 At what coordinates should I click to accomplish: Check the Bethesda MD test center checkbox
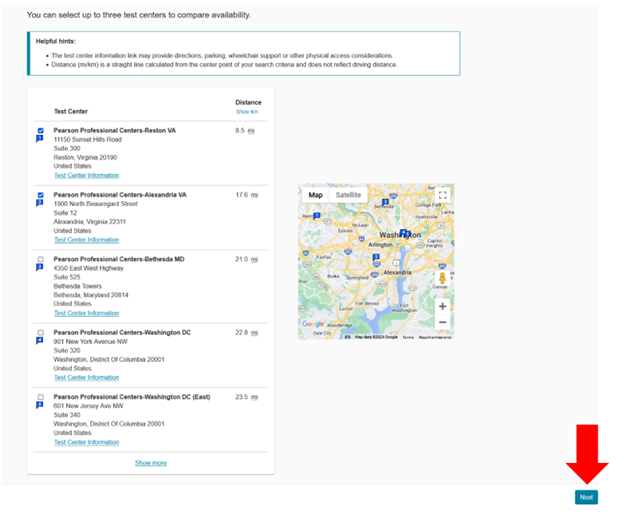click(x=41, y=259)
